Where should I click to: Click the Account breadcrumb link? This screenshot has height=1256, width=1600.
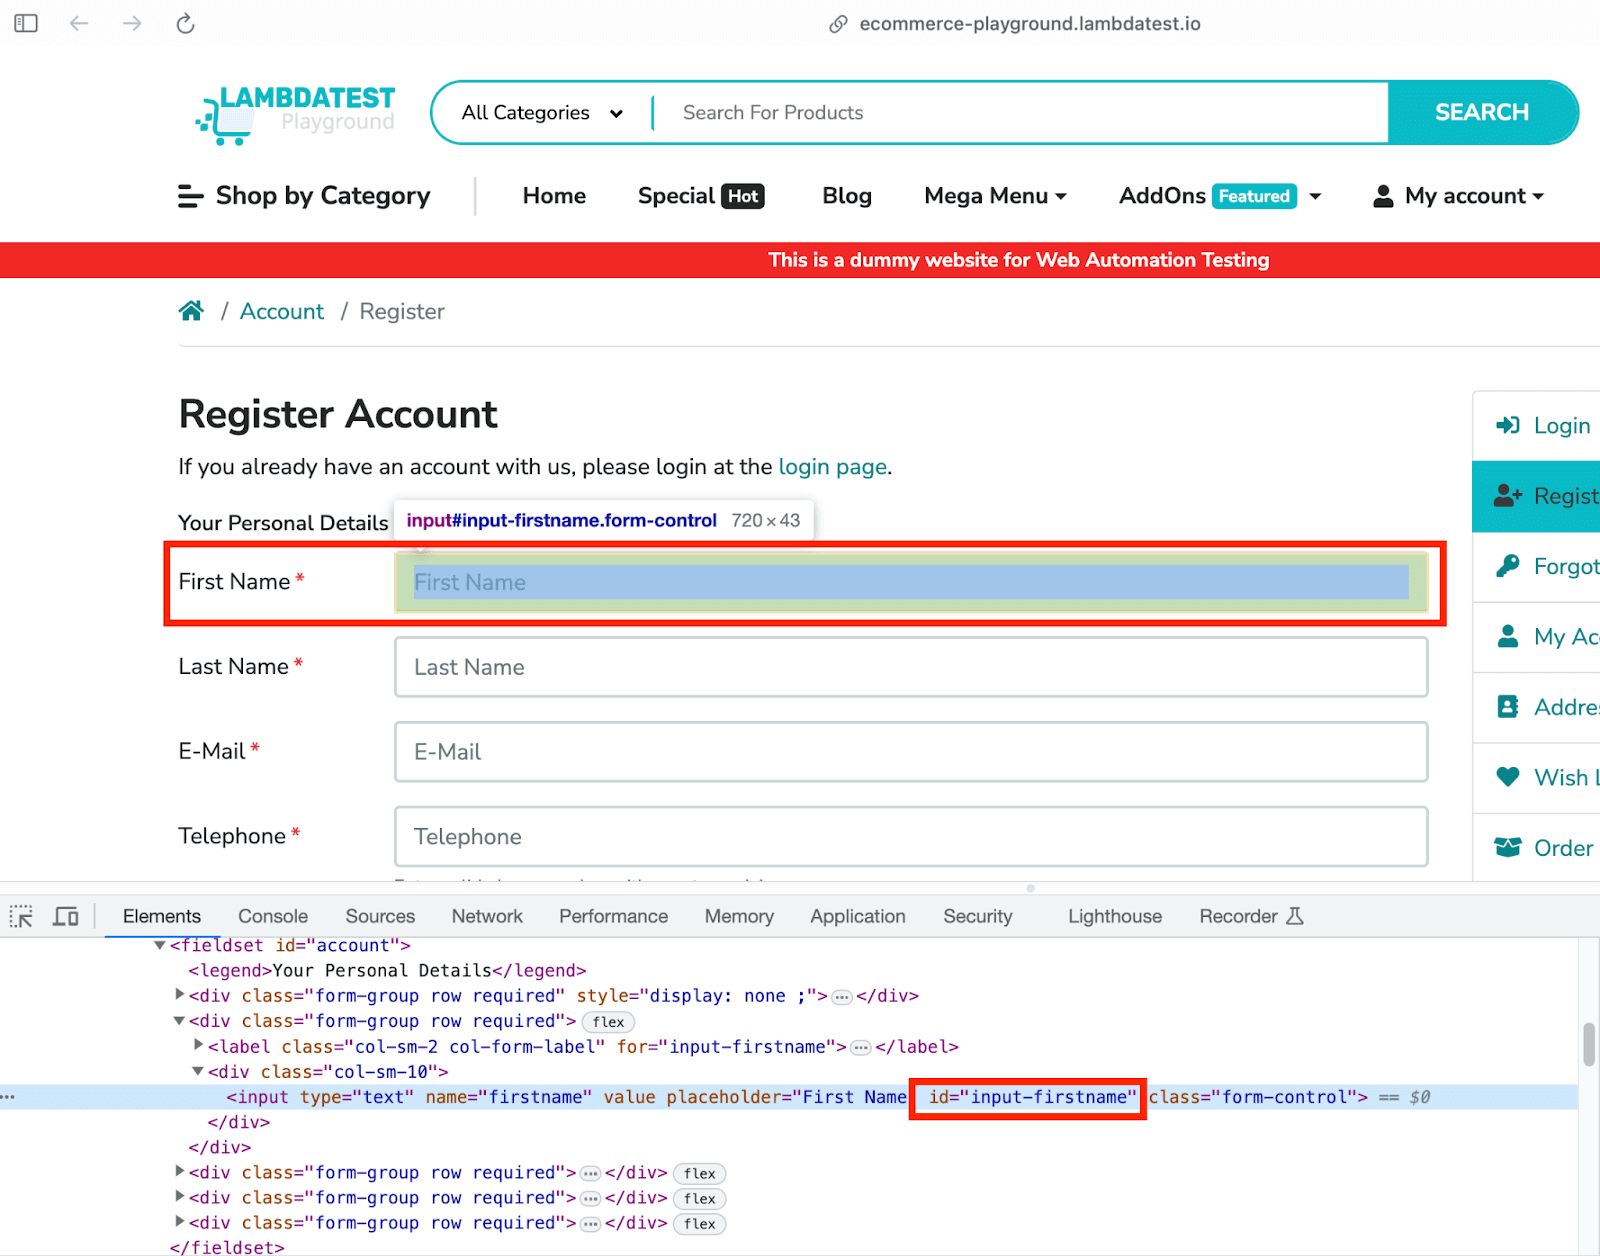(282, 311)
